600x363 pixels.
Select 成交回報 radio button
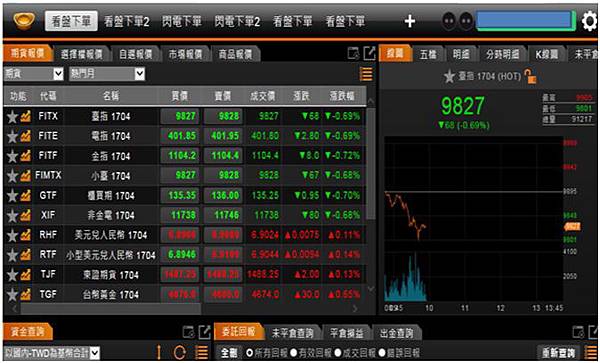[x=338, y=353]
